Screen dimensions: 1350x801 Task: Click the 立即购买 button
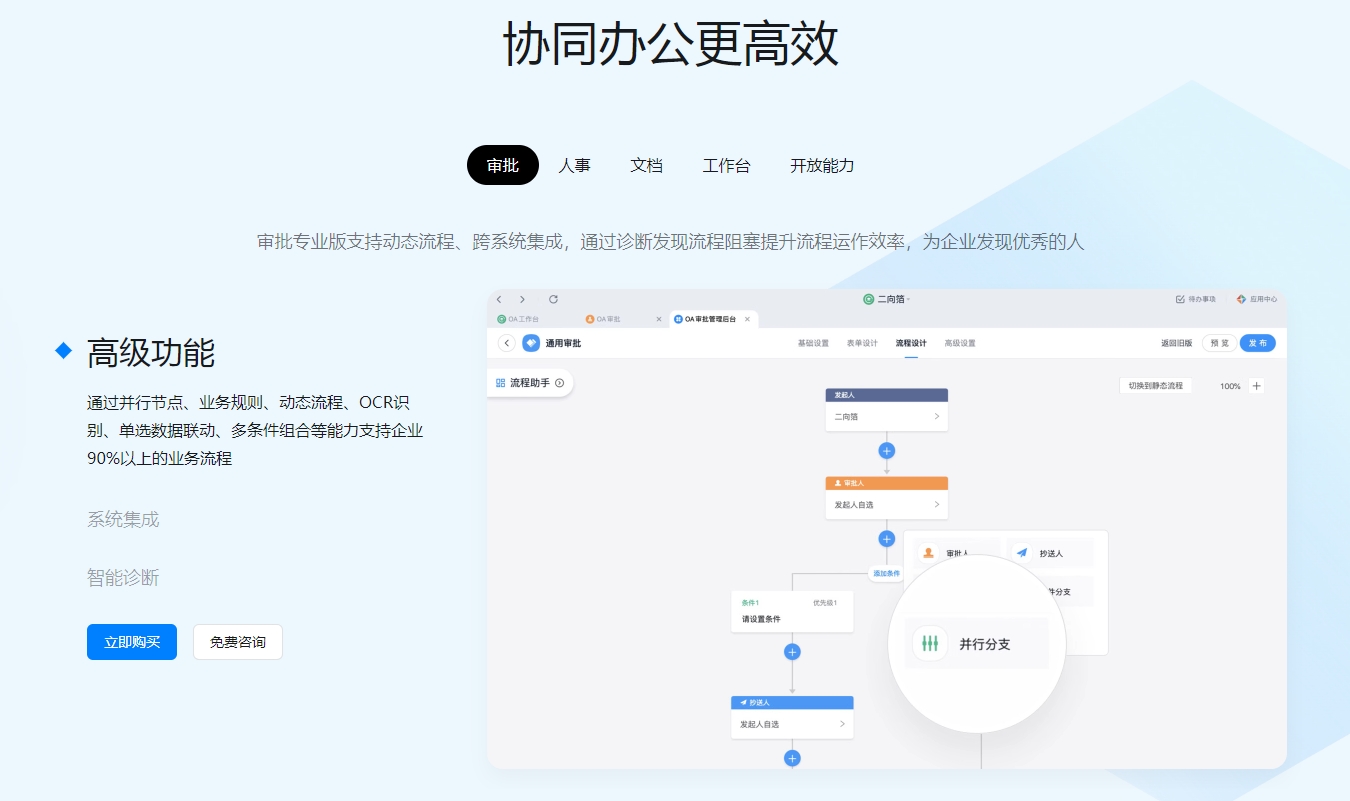[132, 642]
